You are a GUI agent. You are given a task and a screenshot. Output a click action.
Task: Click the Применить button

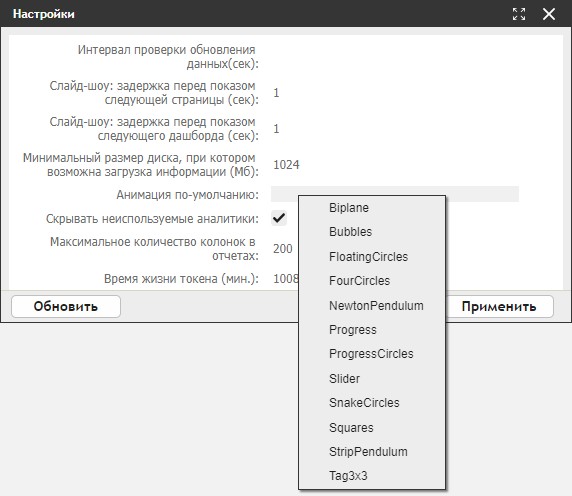pos(499,306)
